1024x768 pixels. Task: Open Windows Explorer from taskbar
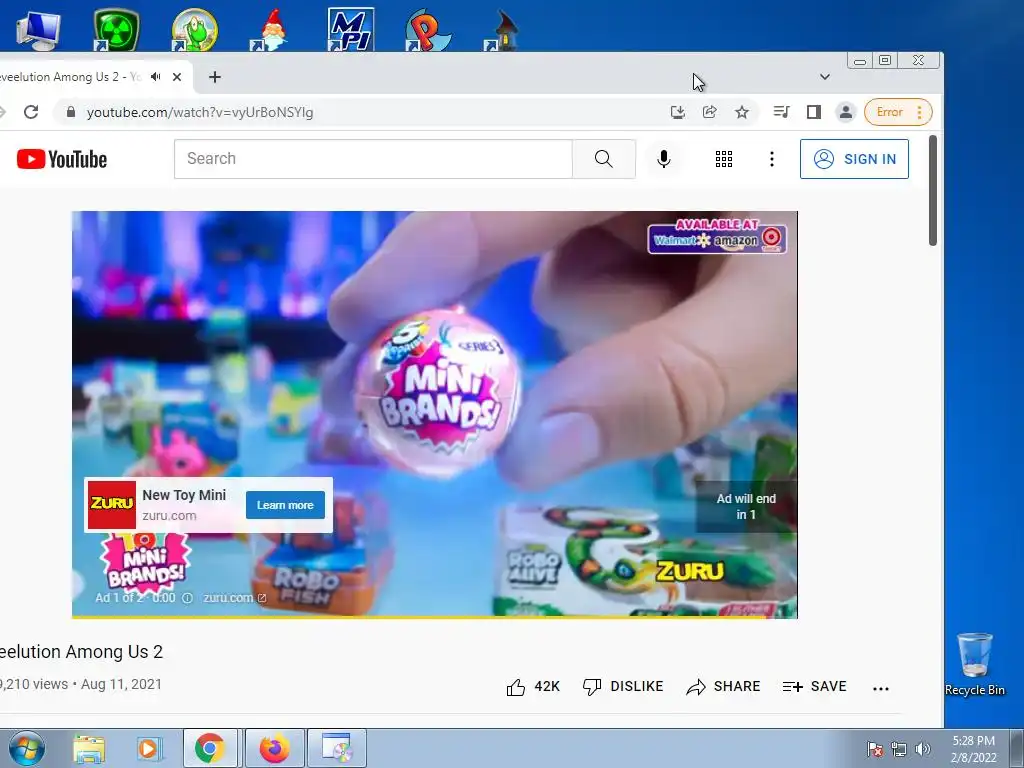click(x=88, y=748)
